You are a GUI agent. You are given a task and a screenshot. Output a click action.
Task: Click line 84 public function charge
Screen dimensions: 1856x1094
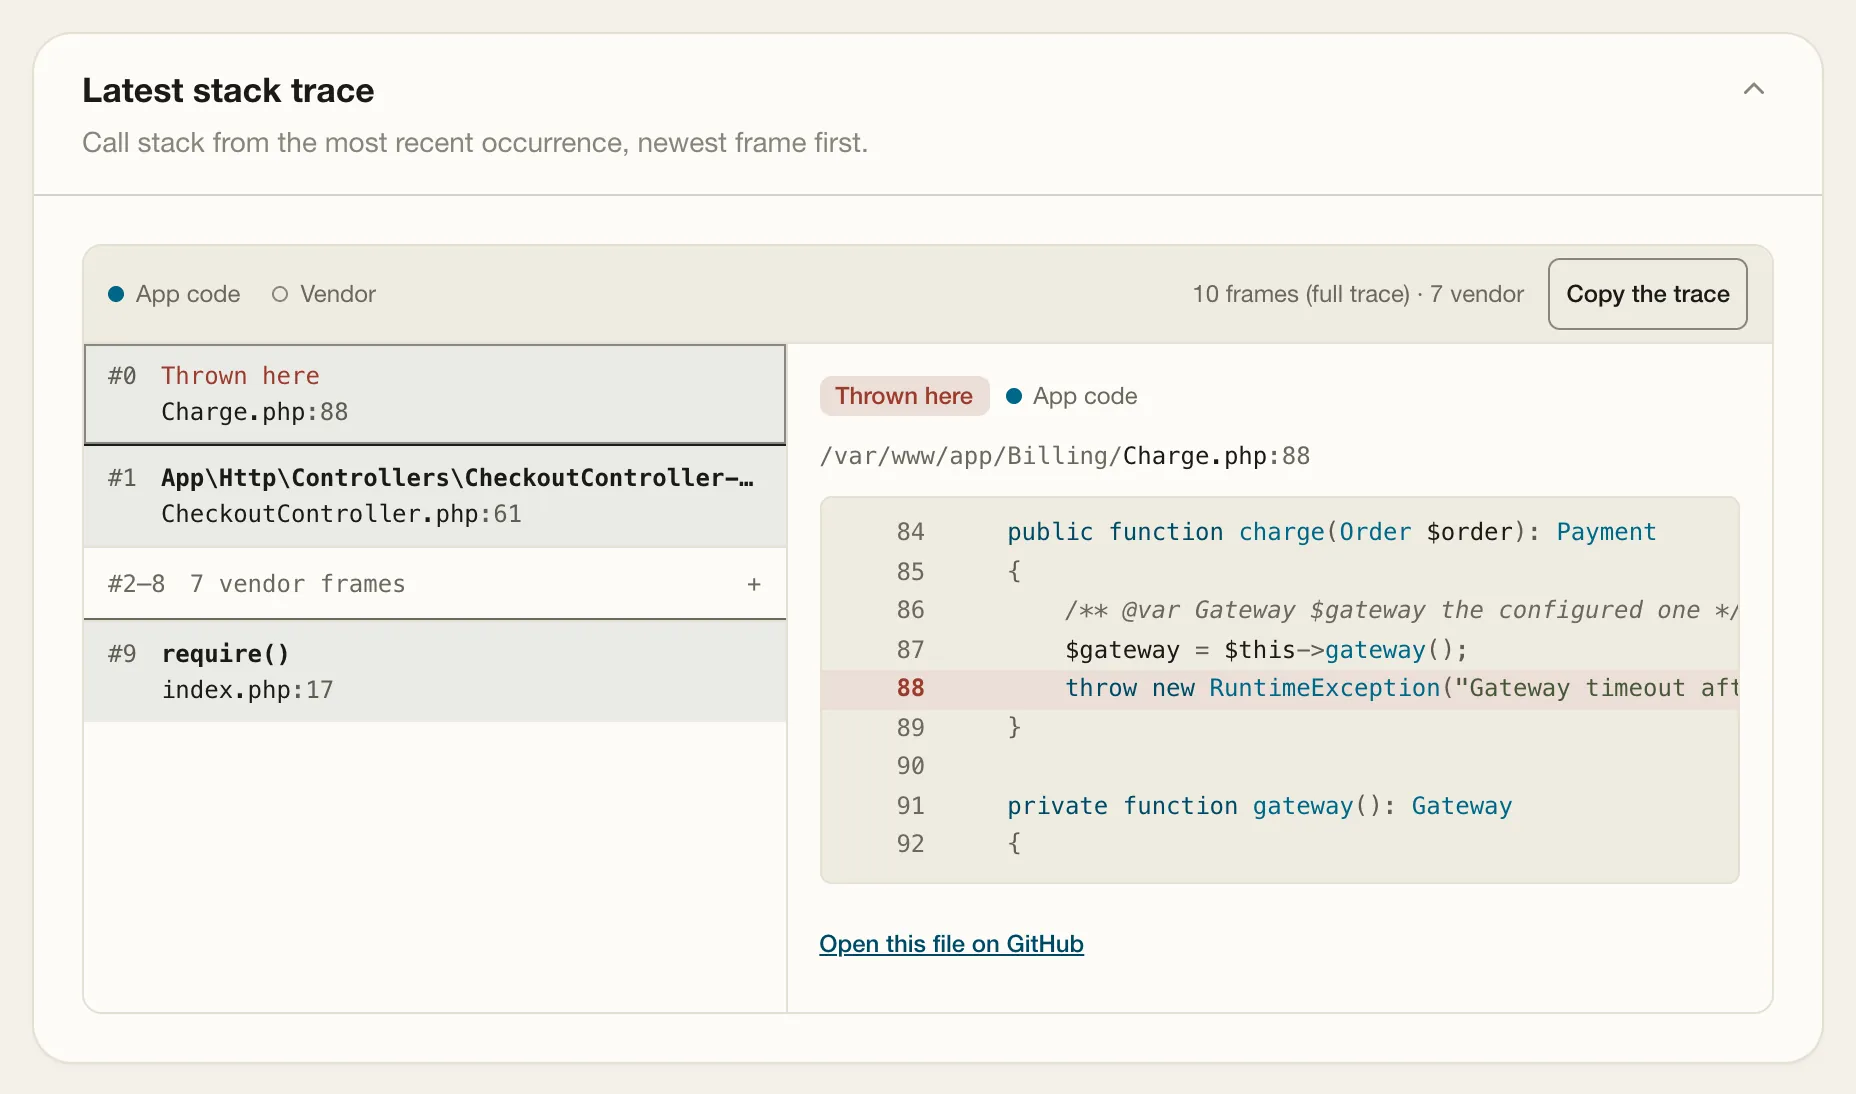point(1279,532)
